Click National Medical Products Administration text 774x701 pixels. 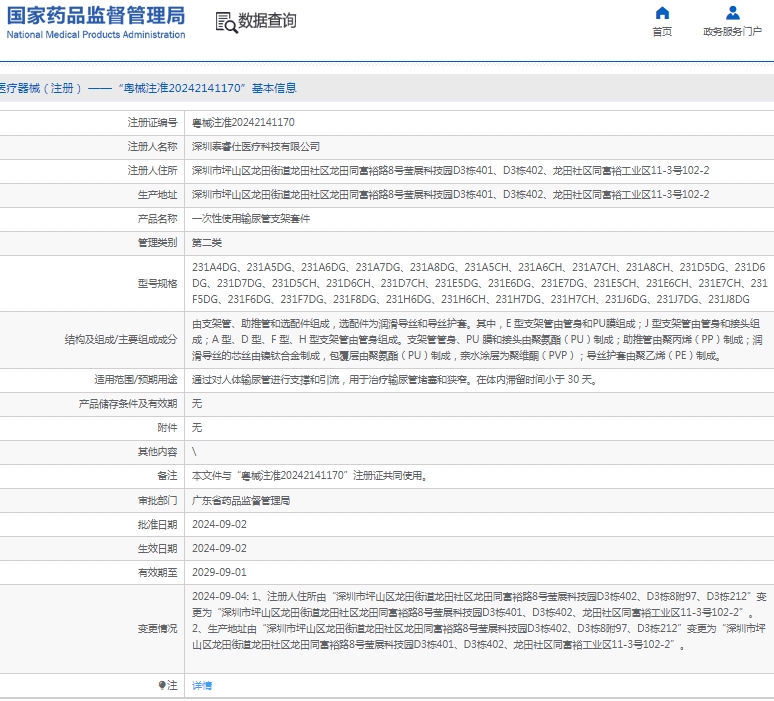(x=96, y=35)
